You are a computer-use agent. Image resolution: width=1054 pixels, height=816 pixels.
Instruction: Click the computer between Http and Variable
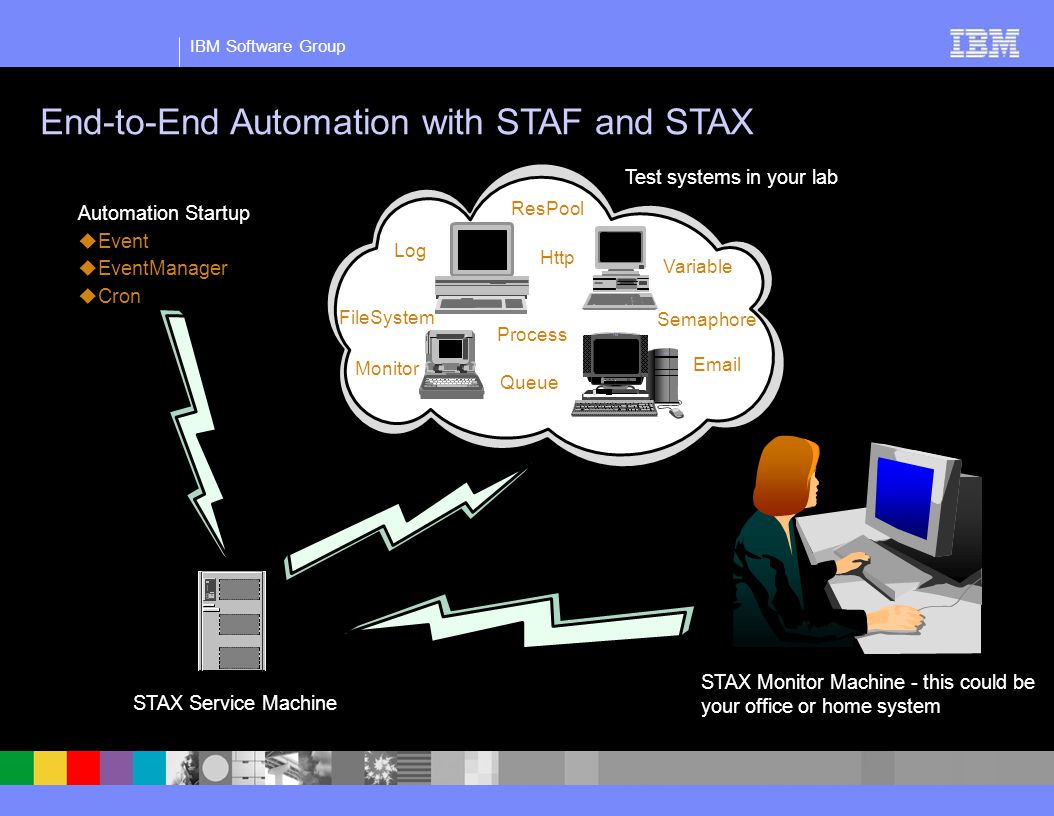click(x=620, y=268)
